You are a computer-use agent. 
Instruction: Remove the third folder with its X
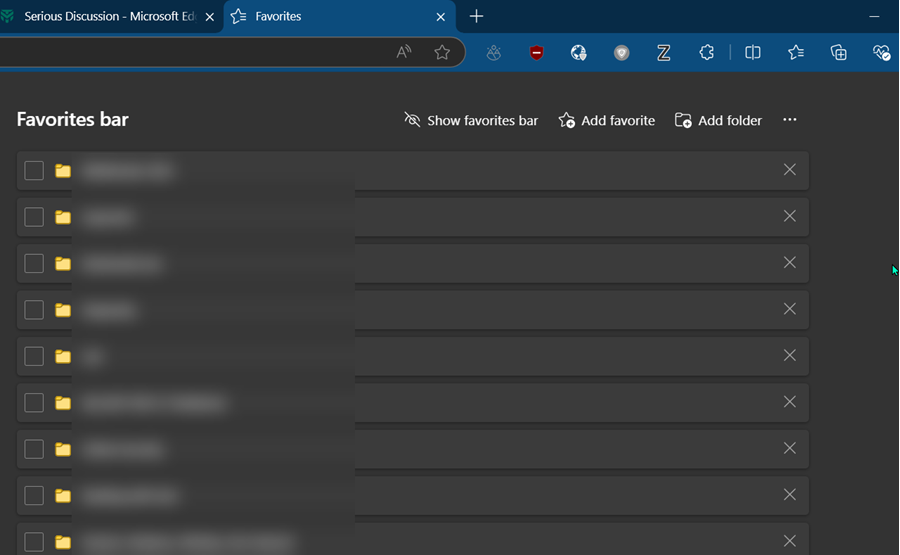[x=790, y=262]
